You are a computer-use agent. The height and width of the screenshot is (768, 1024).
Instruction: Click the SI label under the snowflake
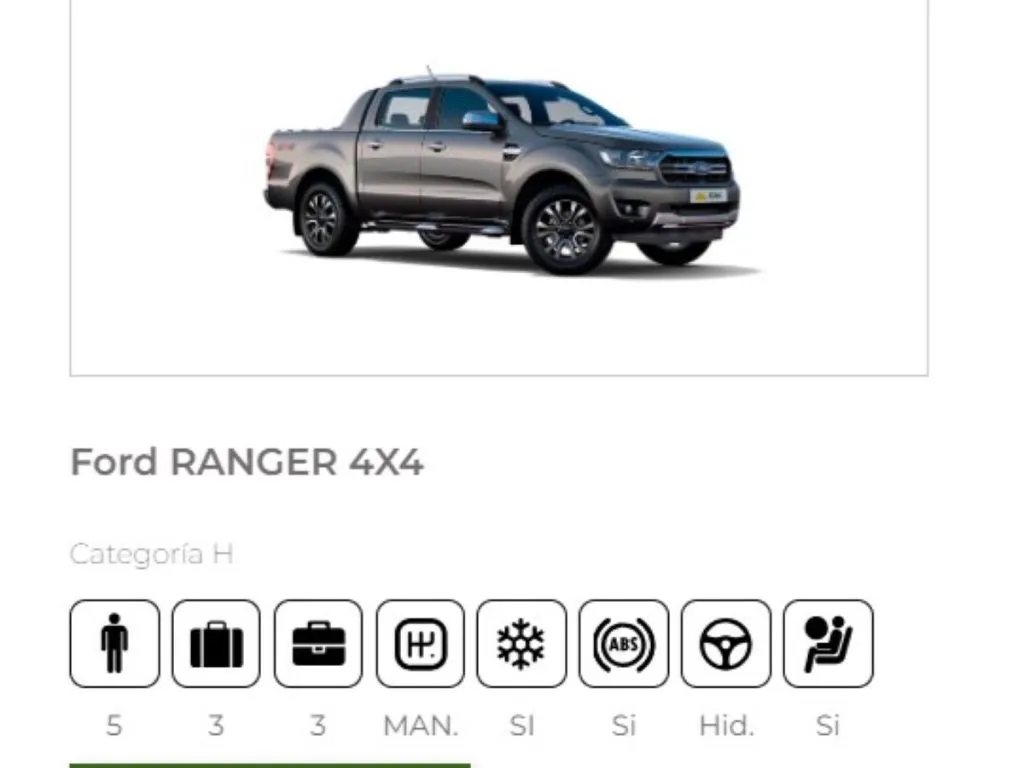[x=522, y=726]
